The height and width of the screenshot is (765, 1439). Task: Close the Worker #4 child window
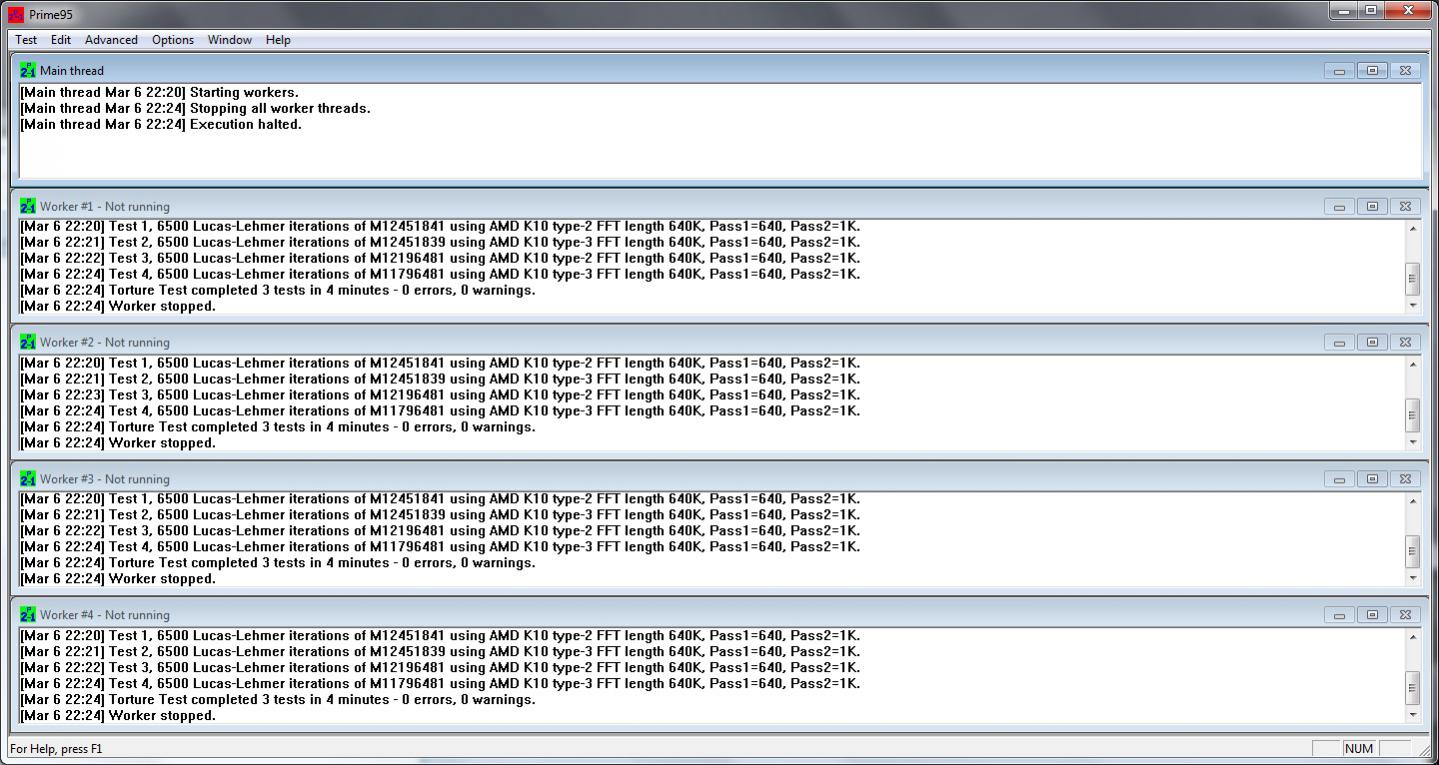pos(1405,614)
